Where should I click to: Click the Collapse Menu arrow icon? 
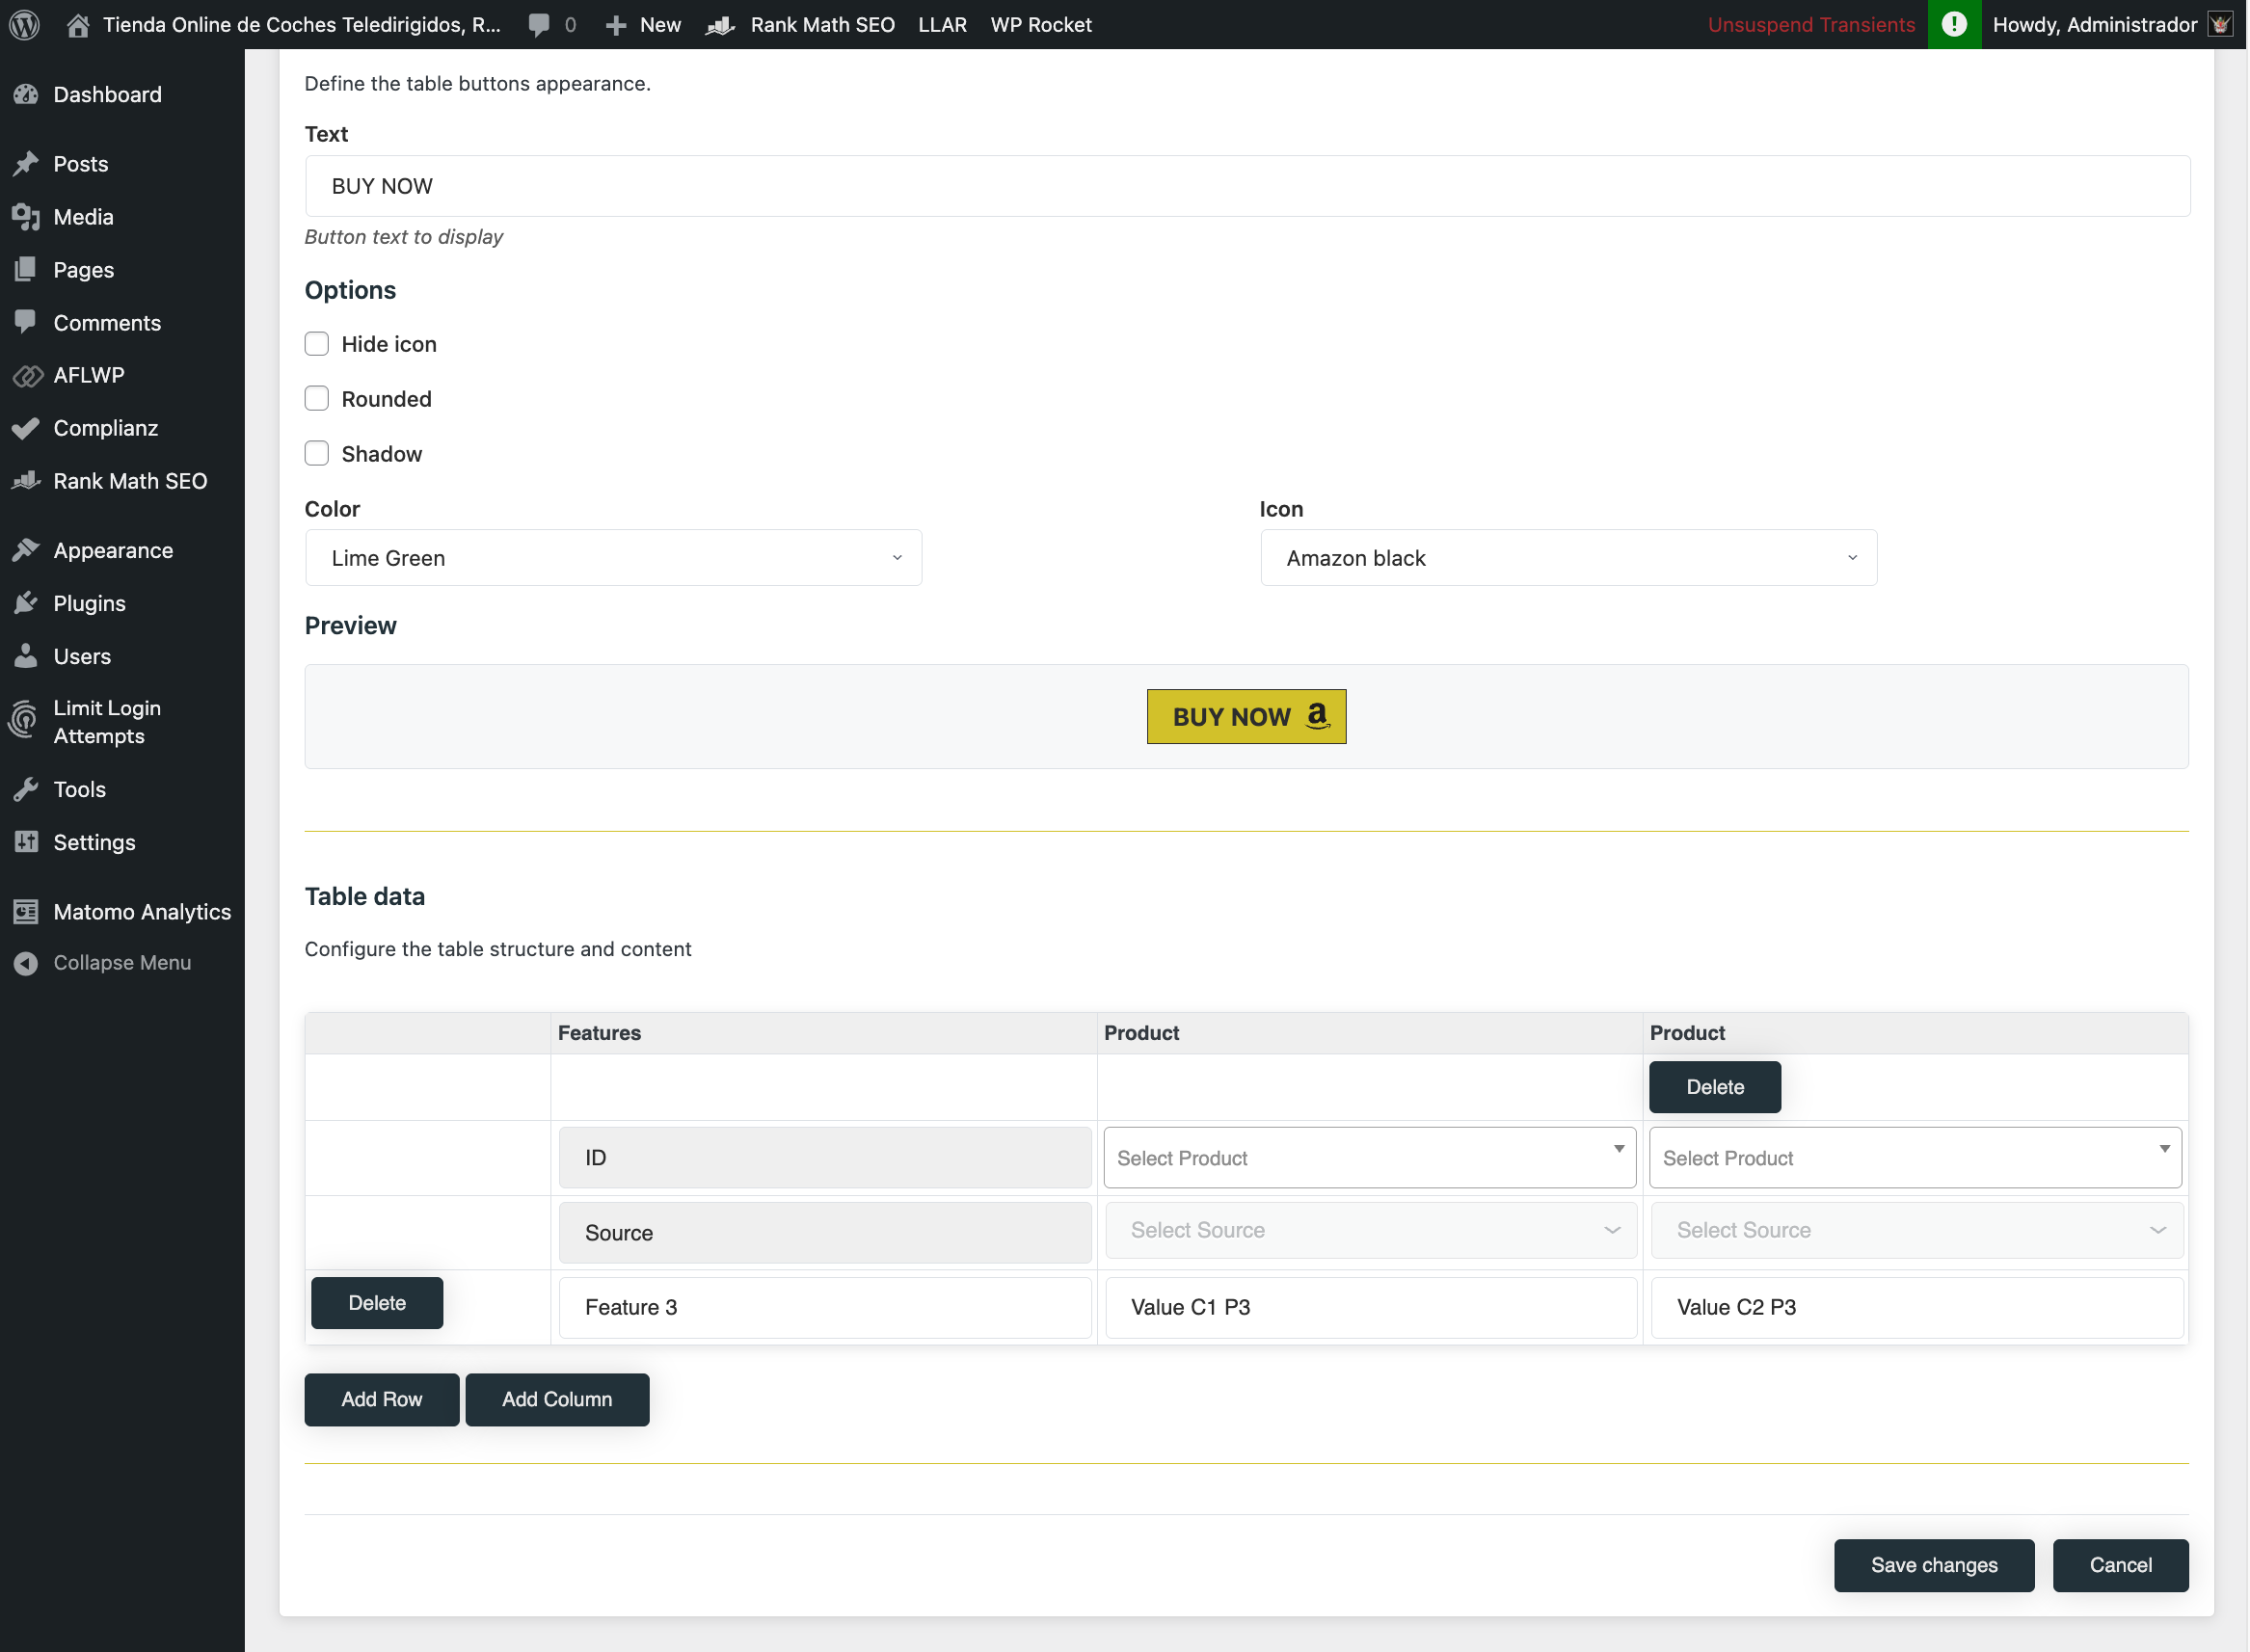(26, 963)
